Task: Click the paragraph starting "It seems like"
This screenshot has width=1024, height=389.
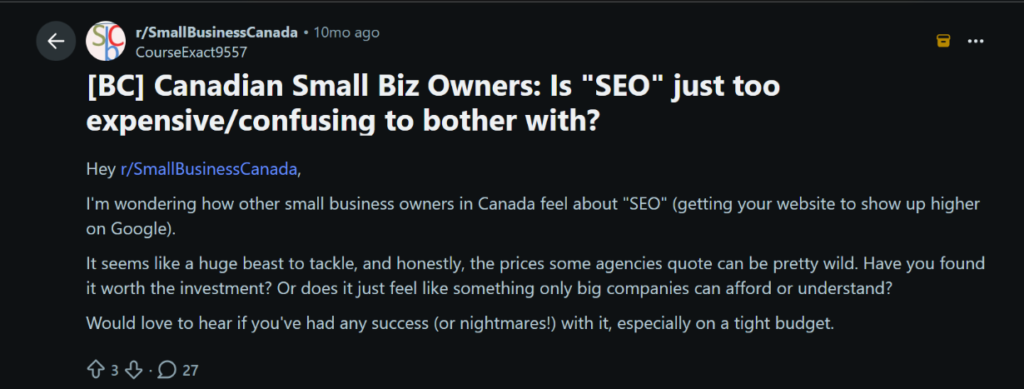Action: point(535,277)
